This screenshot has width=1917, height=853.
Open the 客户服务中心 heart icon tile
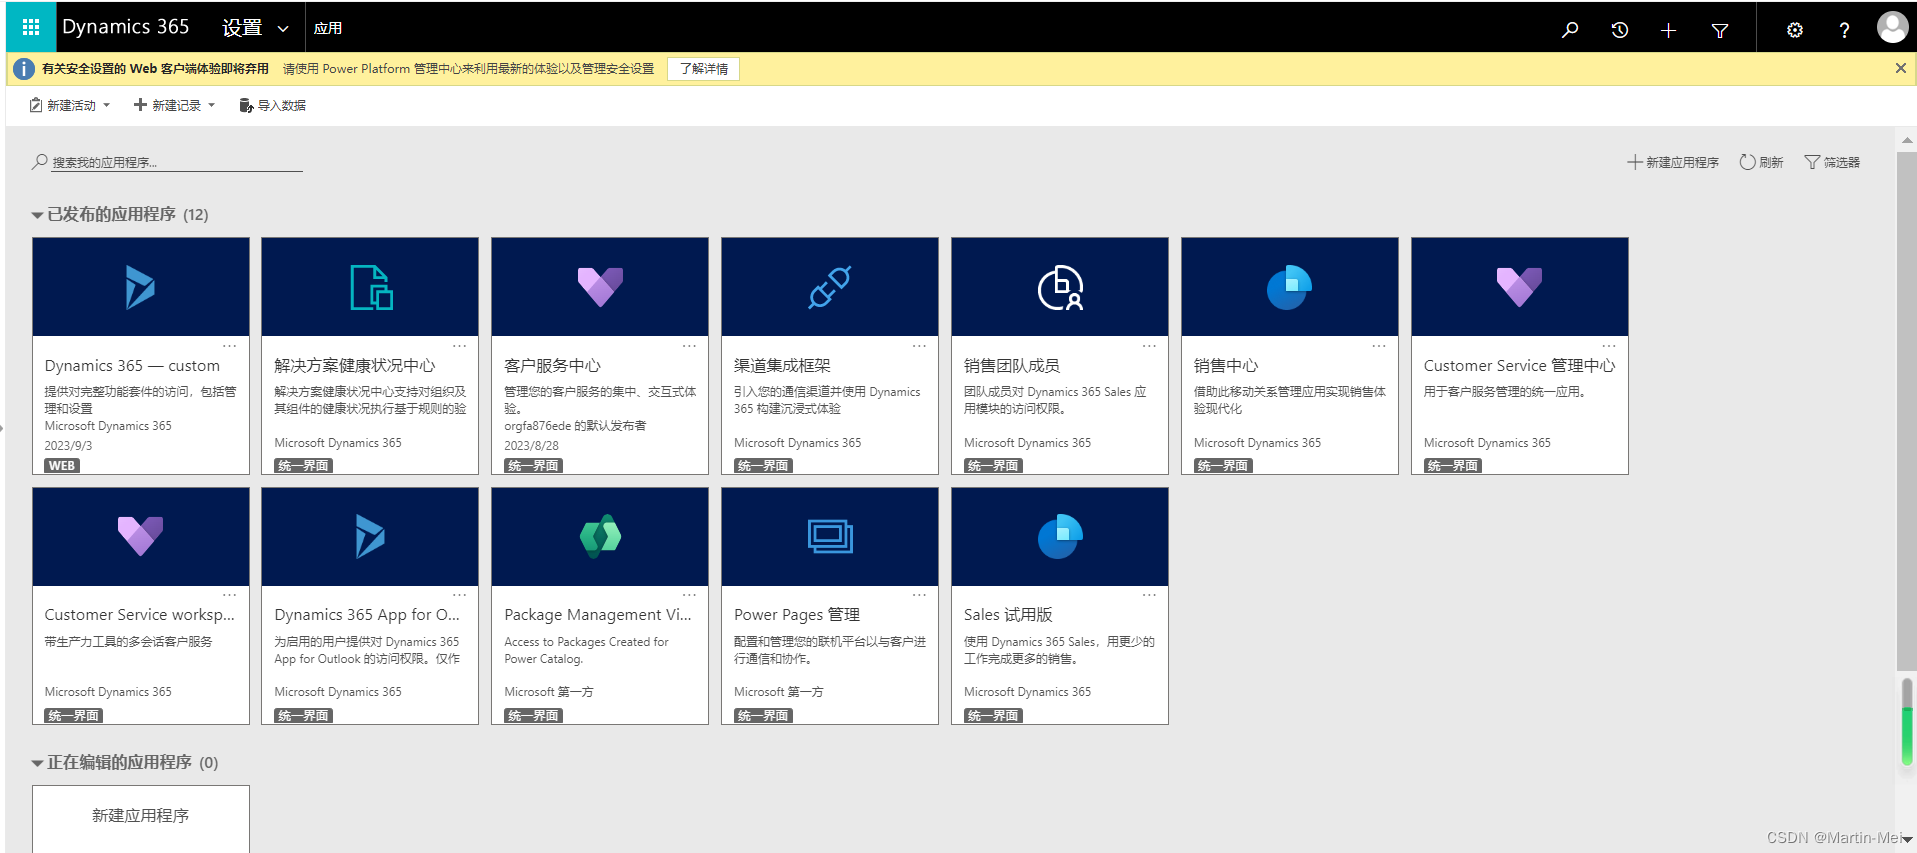[600, 287]
